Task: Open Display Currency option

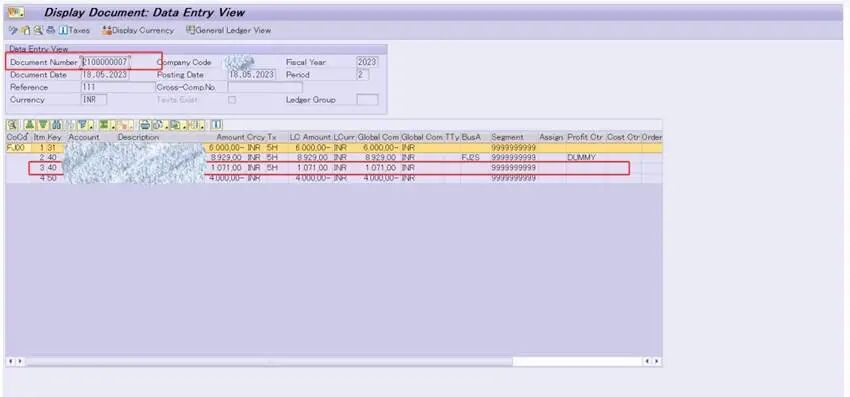Action: tap(138, 30)
